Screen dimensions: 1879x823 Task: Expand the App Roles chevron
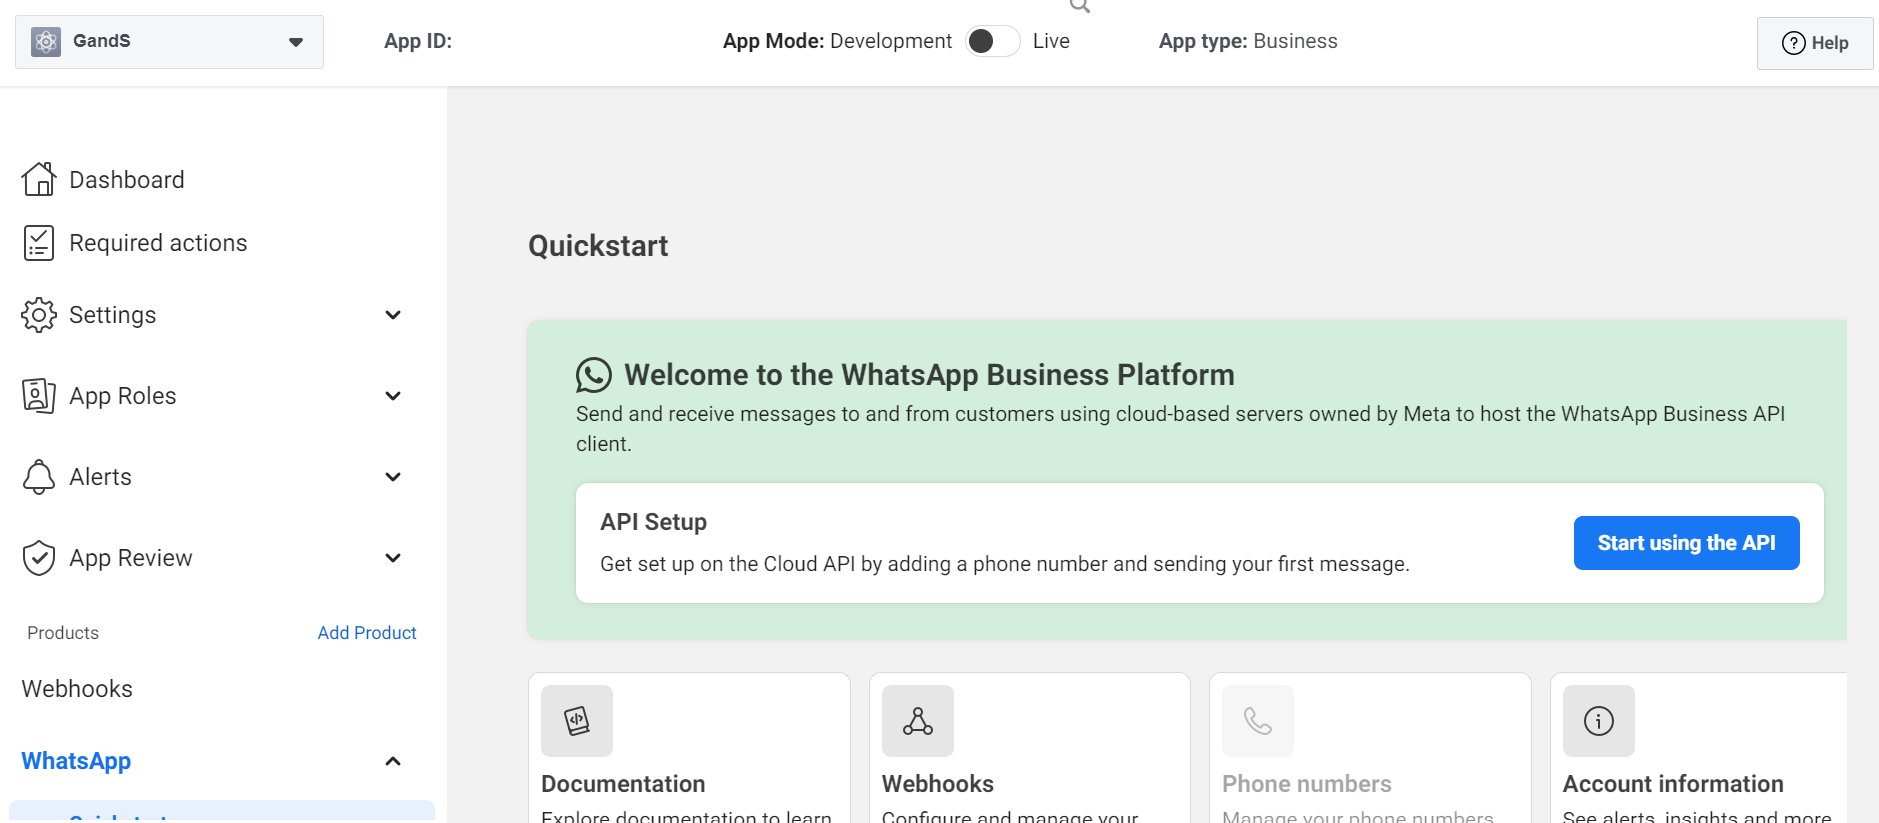(x=393, y=396)
